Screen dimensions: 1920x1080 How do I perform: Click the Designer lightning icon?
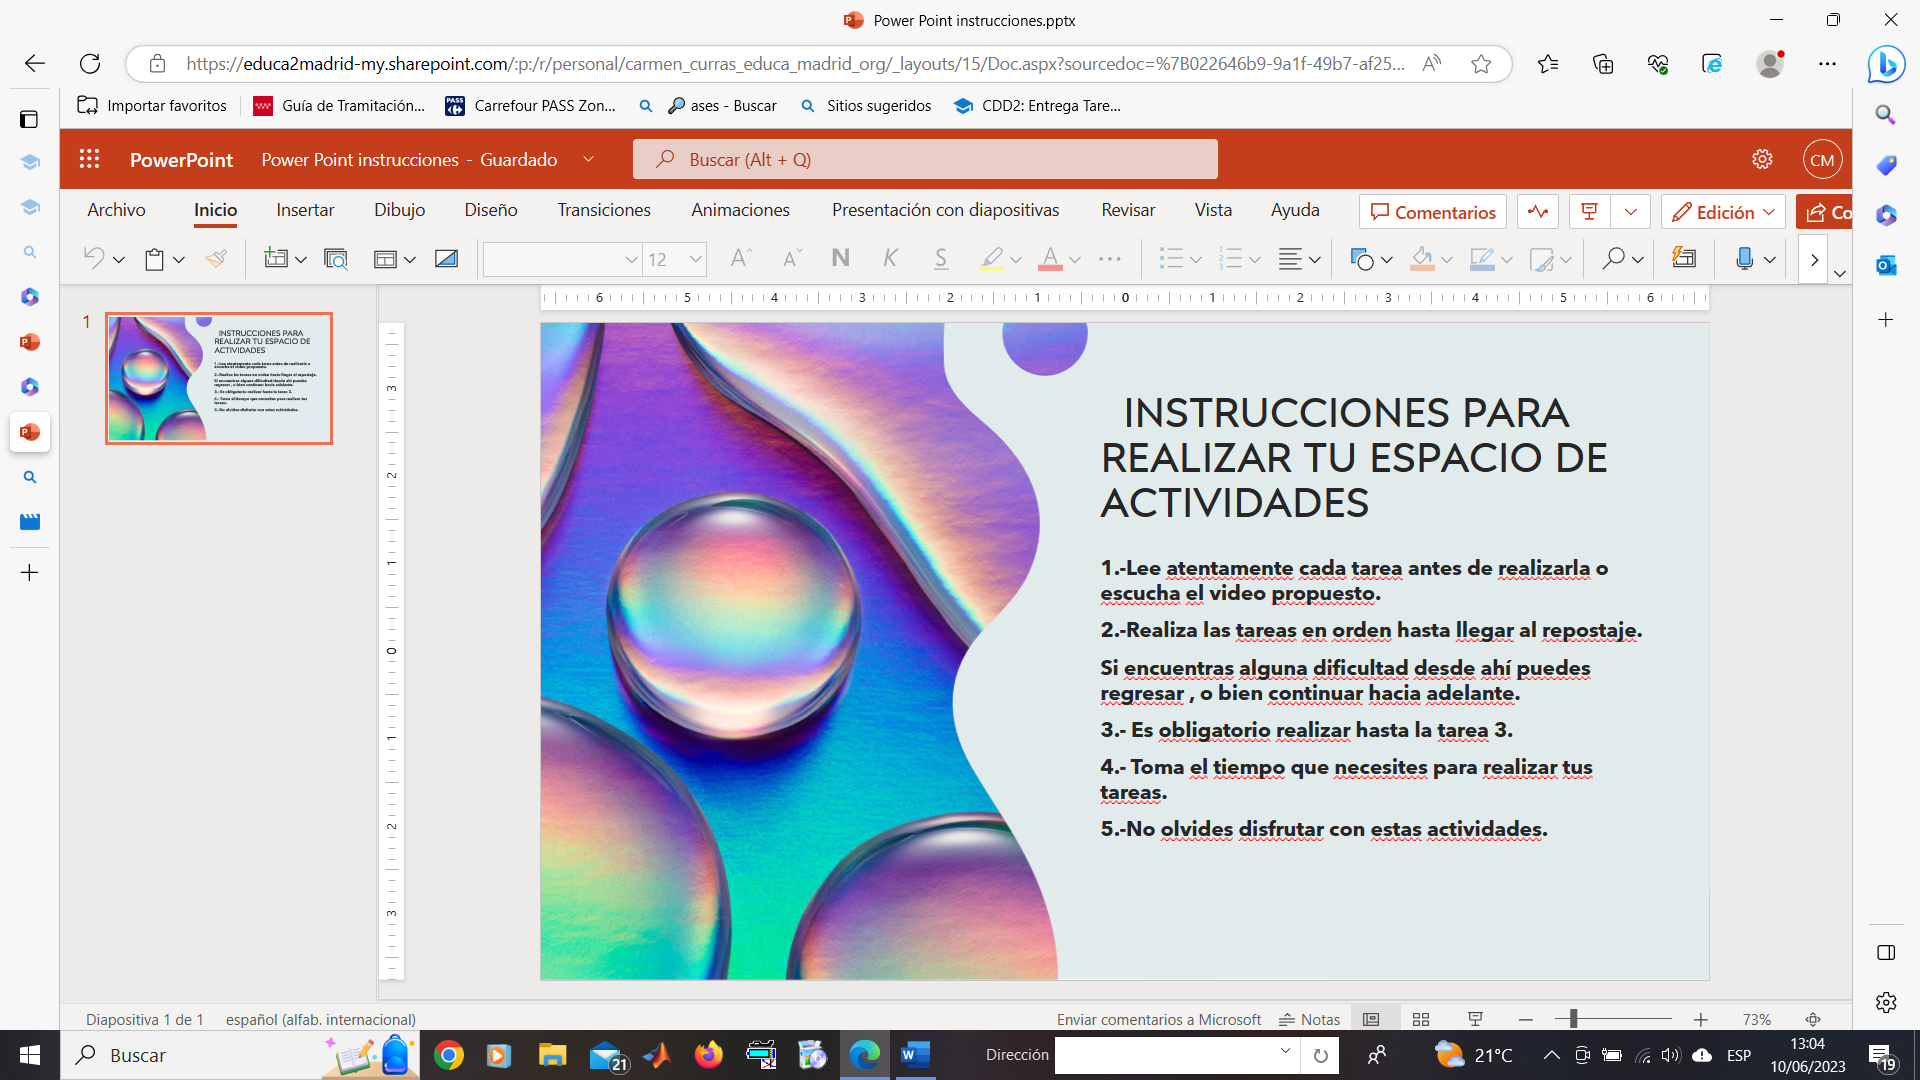pos(1684,259)
